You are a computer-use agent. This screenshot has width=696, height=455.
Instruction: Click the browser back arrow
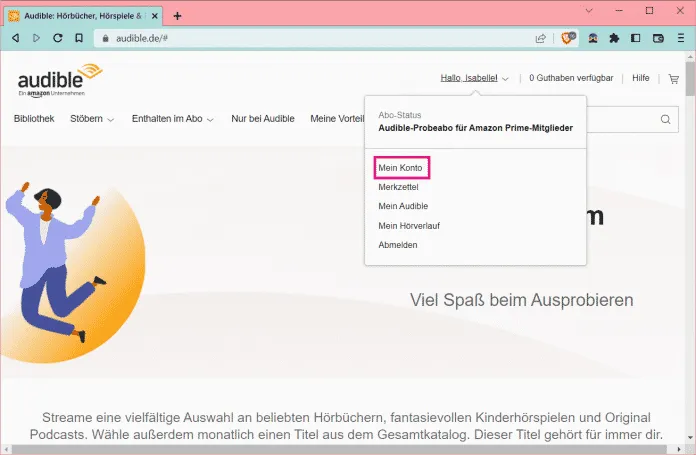point(16,38)
